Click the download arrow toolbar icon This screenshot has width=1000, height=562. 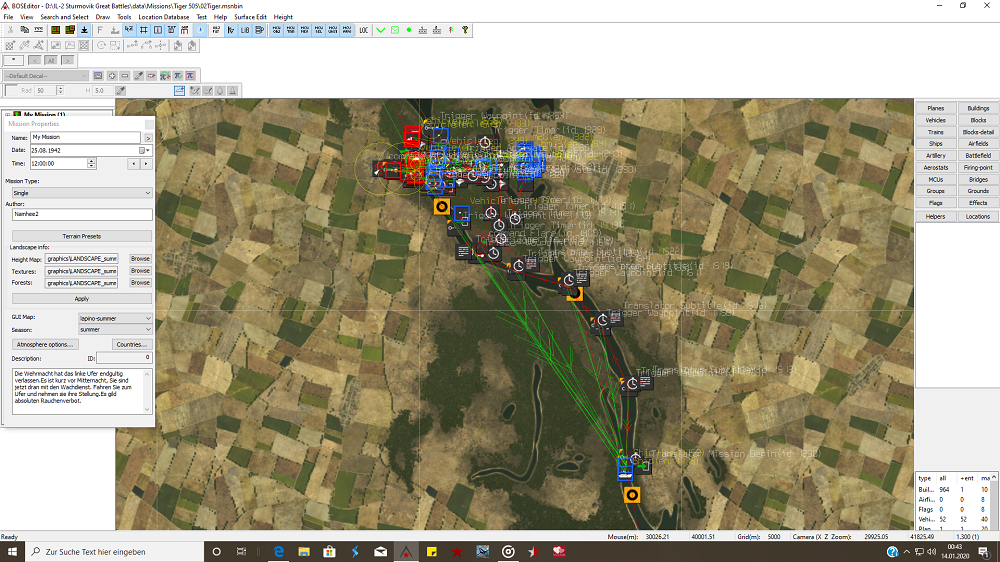(84, 30)
